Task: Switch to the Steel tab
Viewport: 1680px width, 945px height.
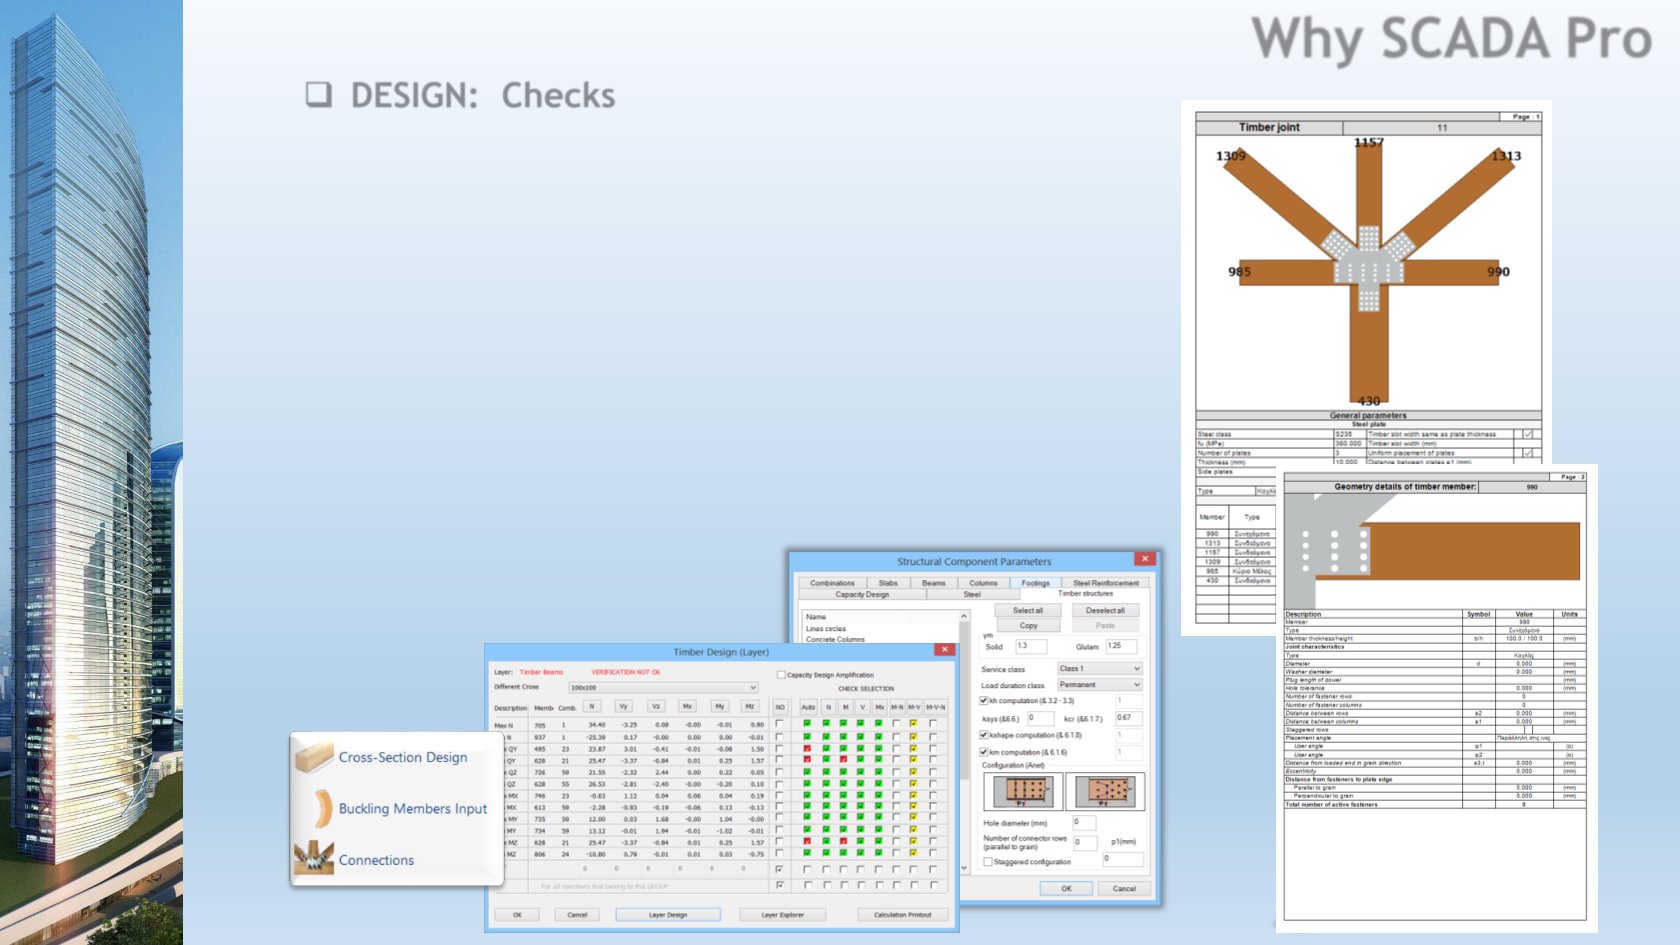Action: point(972,594)
